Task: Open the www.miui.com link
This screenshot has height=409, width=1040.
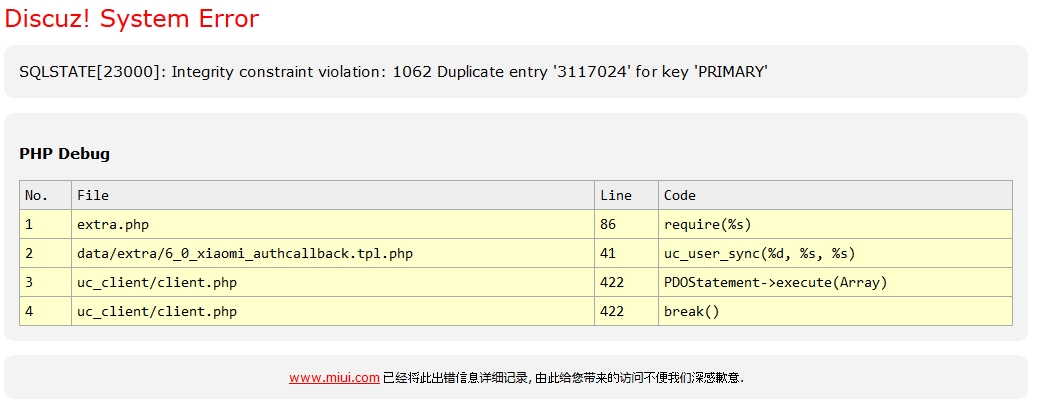Action: tap(334, 378)
